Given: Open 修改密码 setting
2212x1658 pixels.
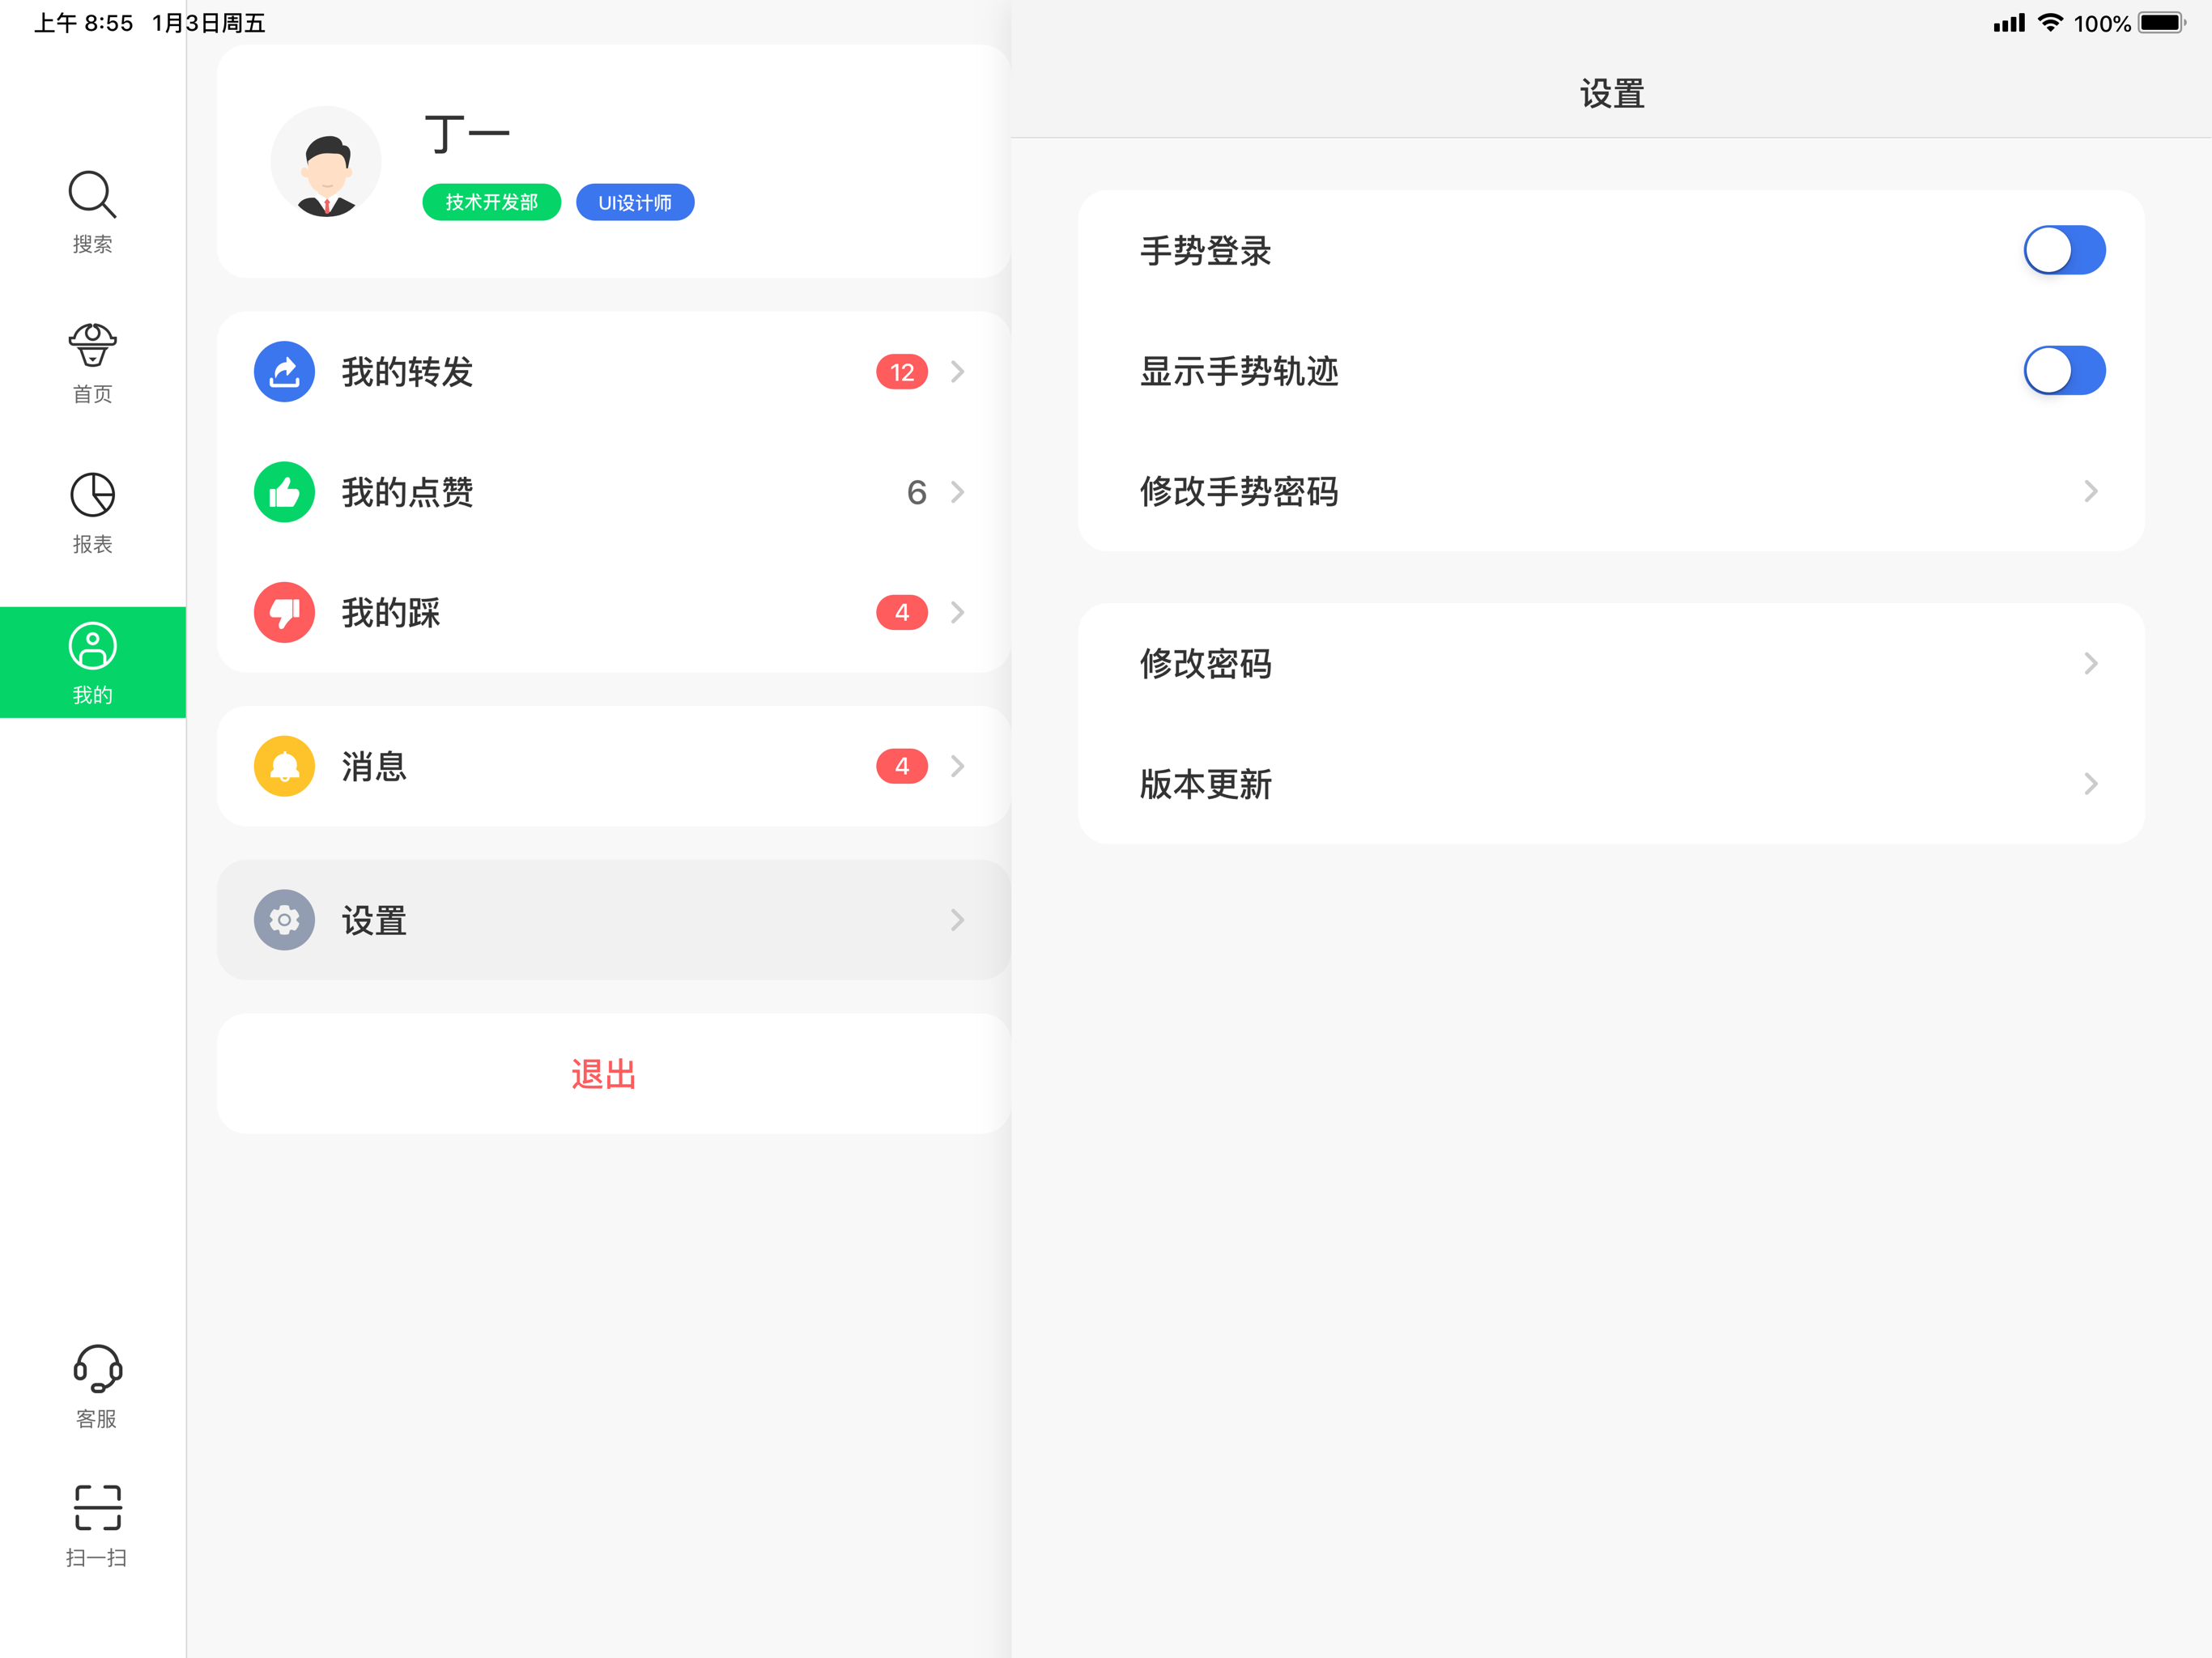Looking at the screenshot, I should point(1611,663).
